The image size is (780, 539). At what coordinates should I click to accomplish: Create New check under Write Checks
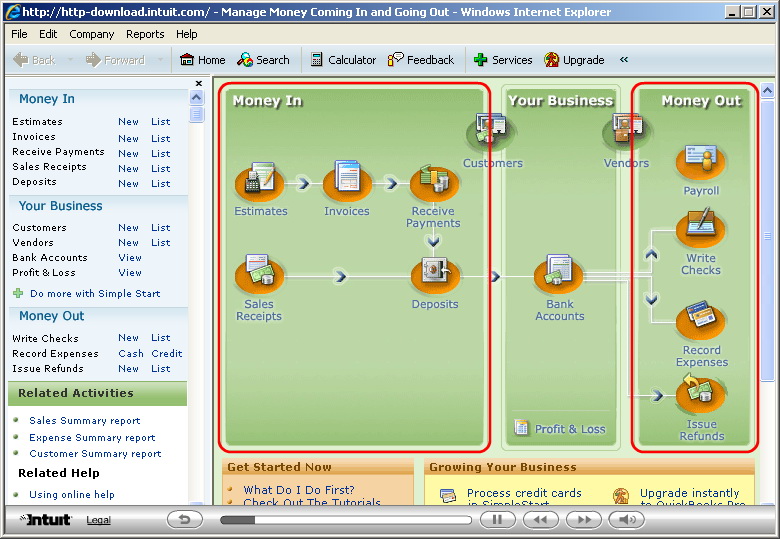coord(128,338)
